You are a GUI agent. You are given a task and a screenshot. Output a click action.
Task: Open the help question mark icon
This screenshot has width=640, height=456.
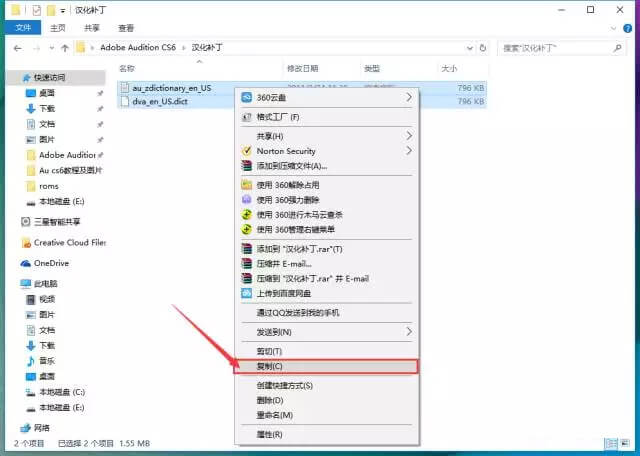[628, 28]
